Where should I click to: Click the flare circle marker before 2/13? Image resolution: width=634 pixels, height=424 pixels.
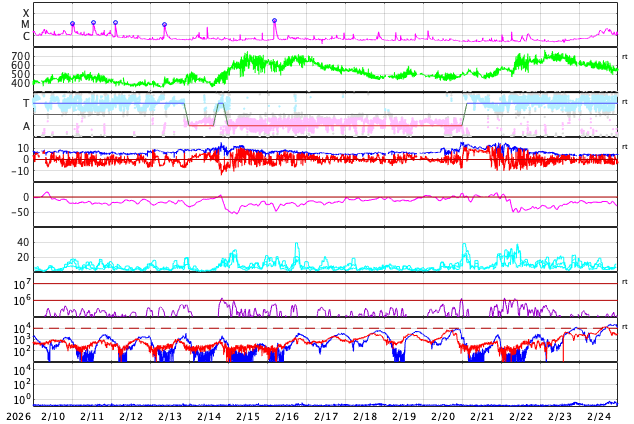click(x=165, y=25)
